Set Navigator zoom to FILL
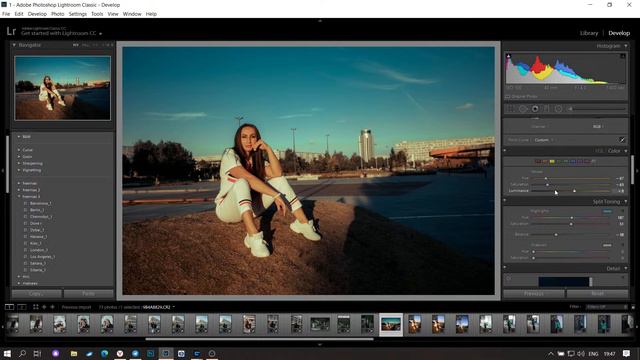 coord(86,45)
